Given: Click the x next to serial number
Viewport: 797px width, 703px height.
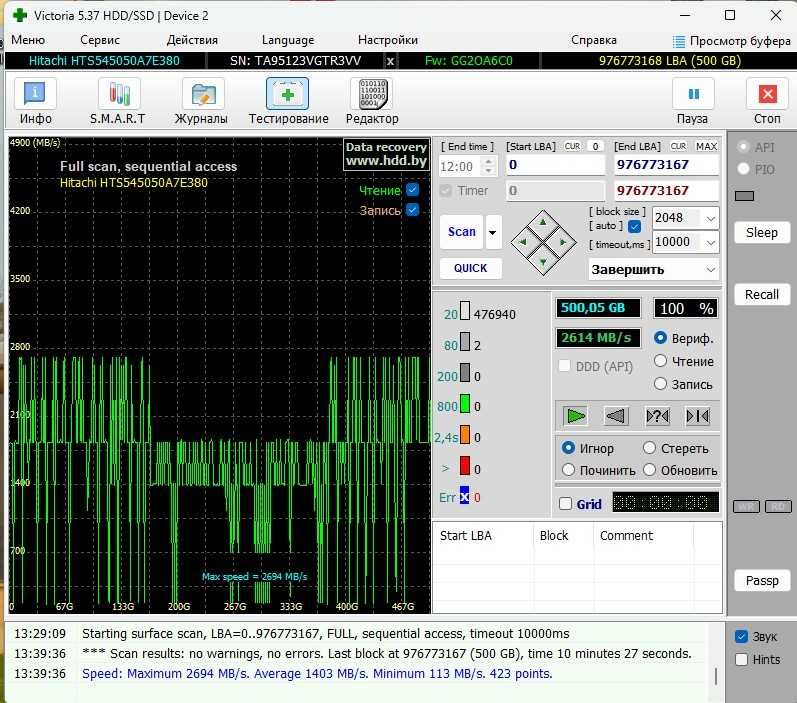Looking at the screenshot, I should (x=390, y=61).
